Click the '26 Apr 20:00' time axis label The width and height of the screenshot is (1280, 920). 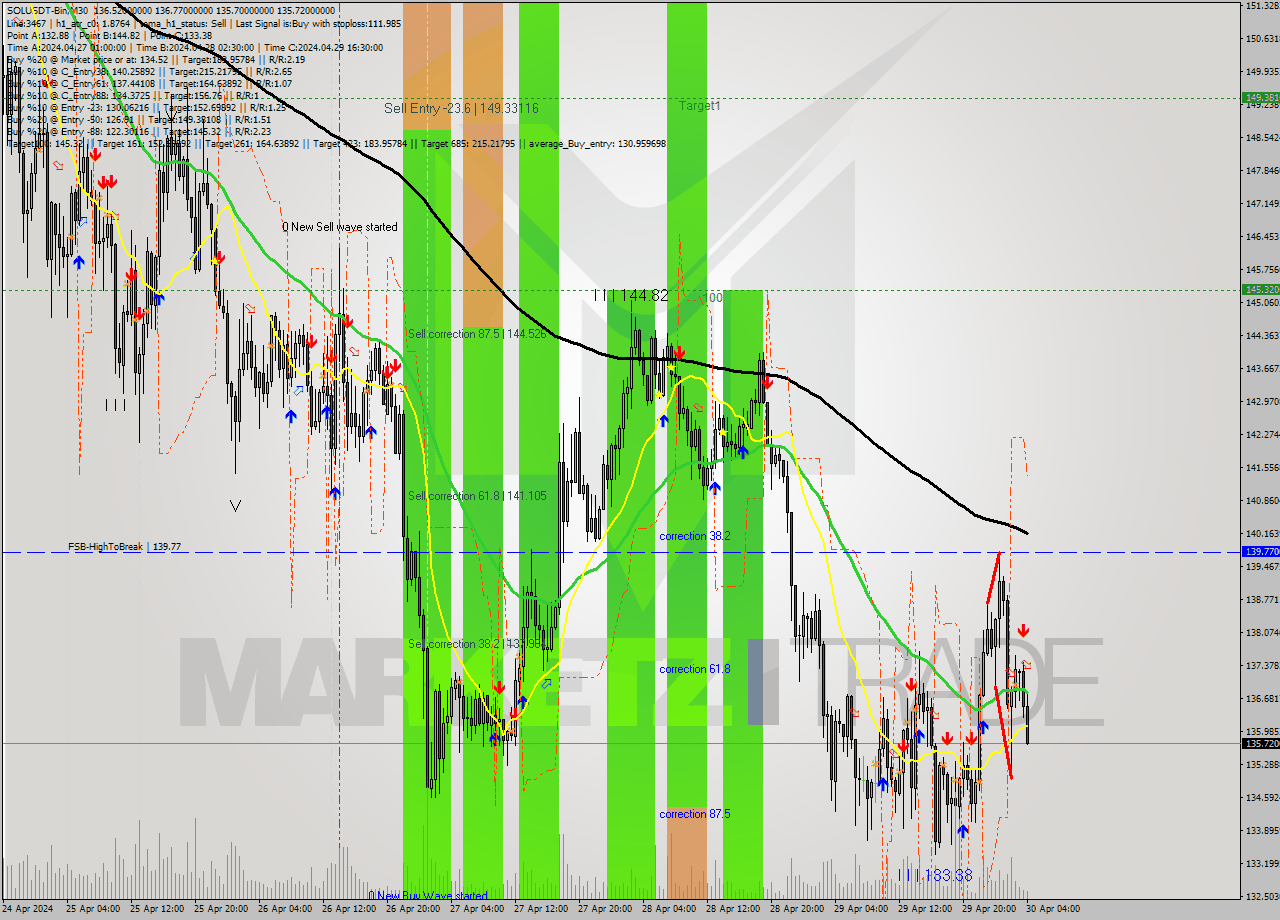tap(415, 909)
